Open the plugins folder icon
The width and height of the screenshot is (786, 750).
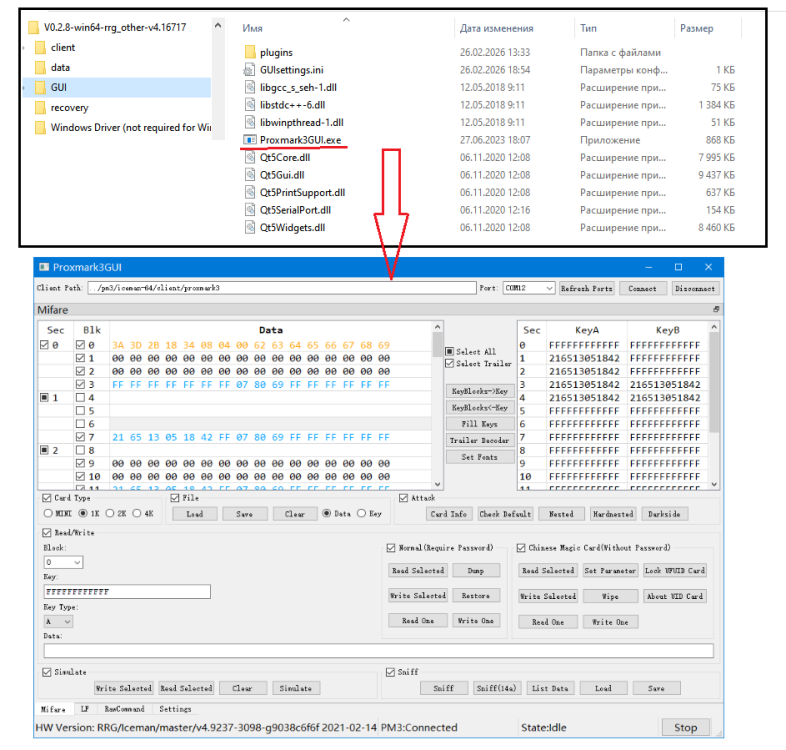[251, 52]
